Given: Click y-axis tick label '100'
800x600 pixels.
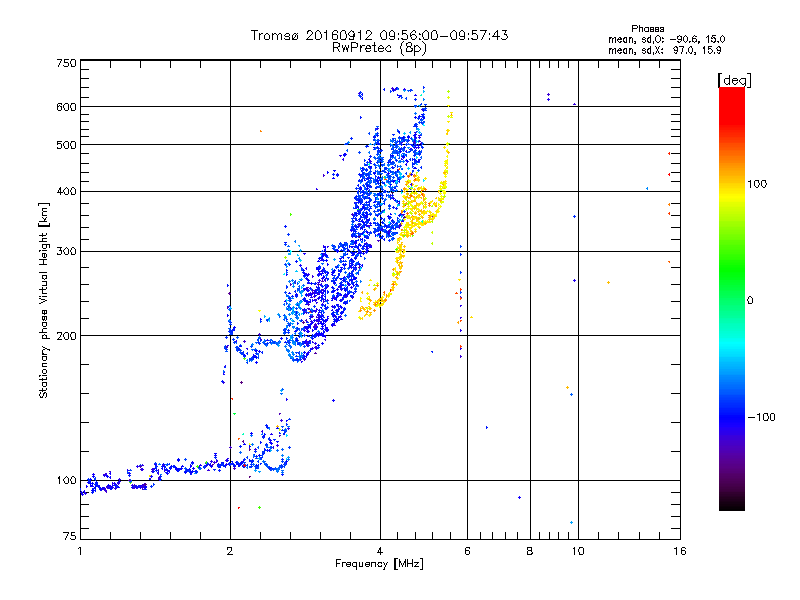Looking at the screenshot, I should (x=66, y=481).
